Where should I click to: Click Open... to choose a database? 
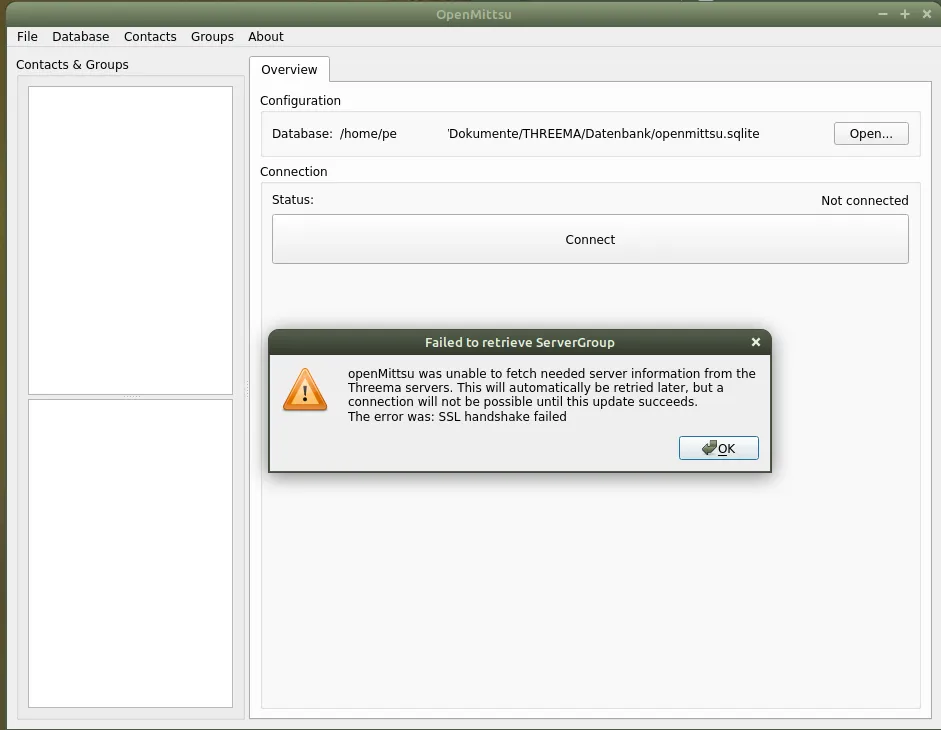870,134
